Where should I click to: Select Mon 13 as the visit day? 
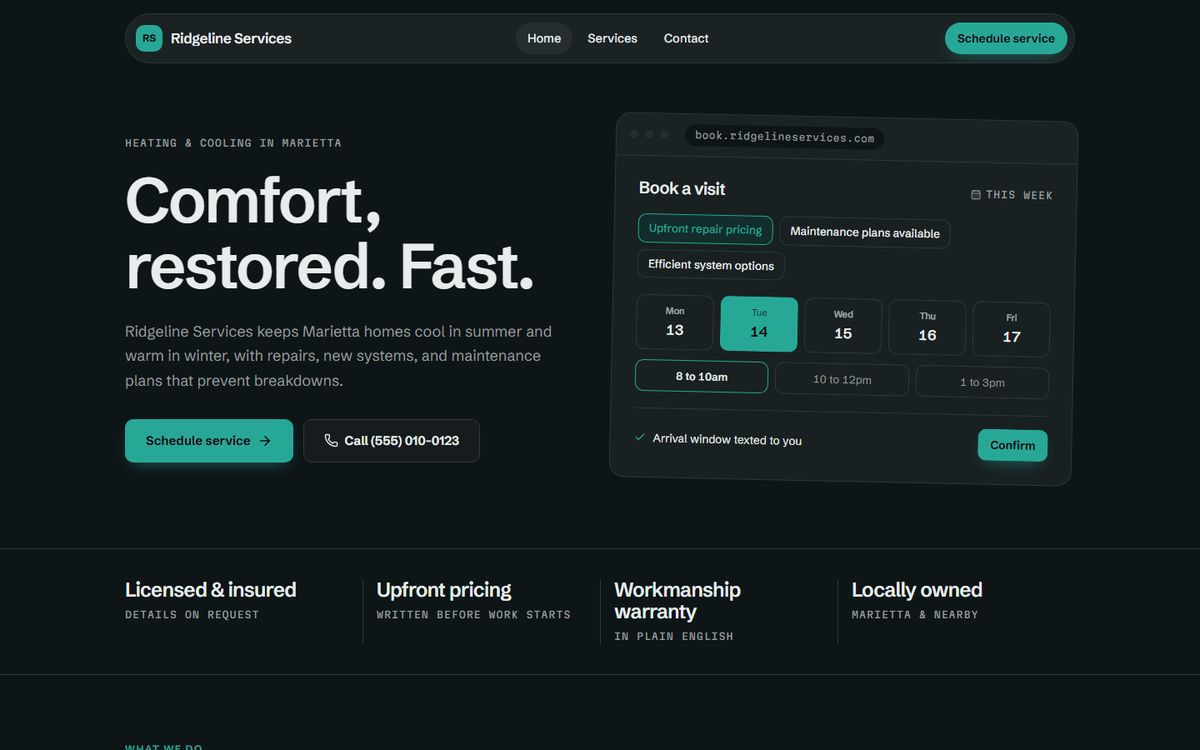click(675, 322)
